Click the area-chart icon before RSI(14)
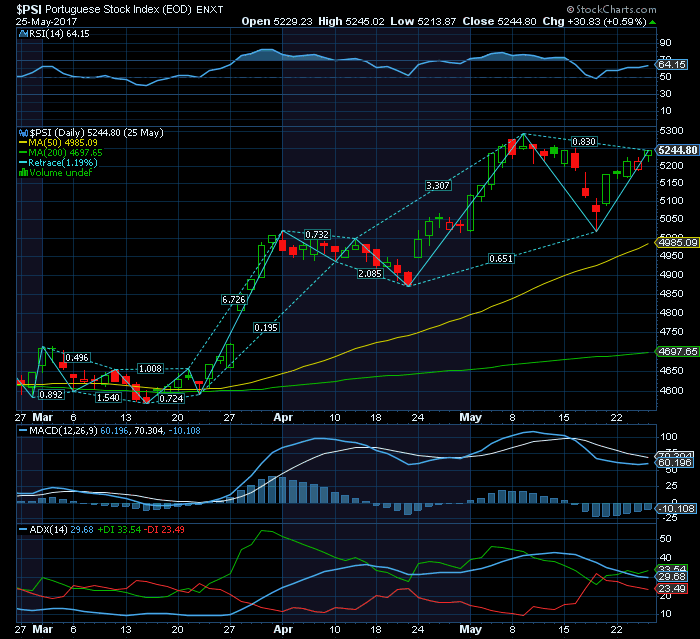Viewport: 700px width, 639px height. click(x=23, y=34)
